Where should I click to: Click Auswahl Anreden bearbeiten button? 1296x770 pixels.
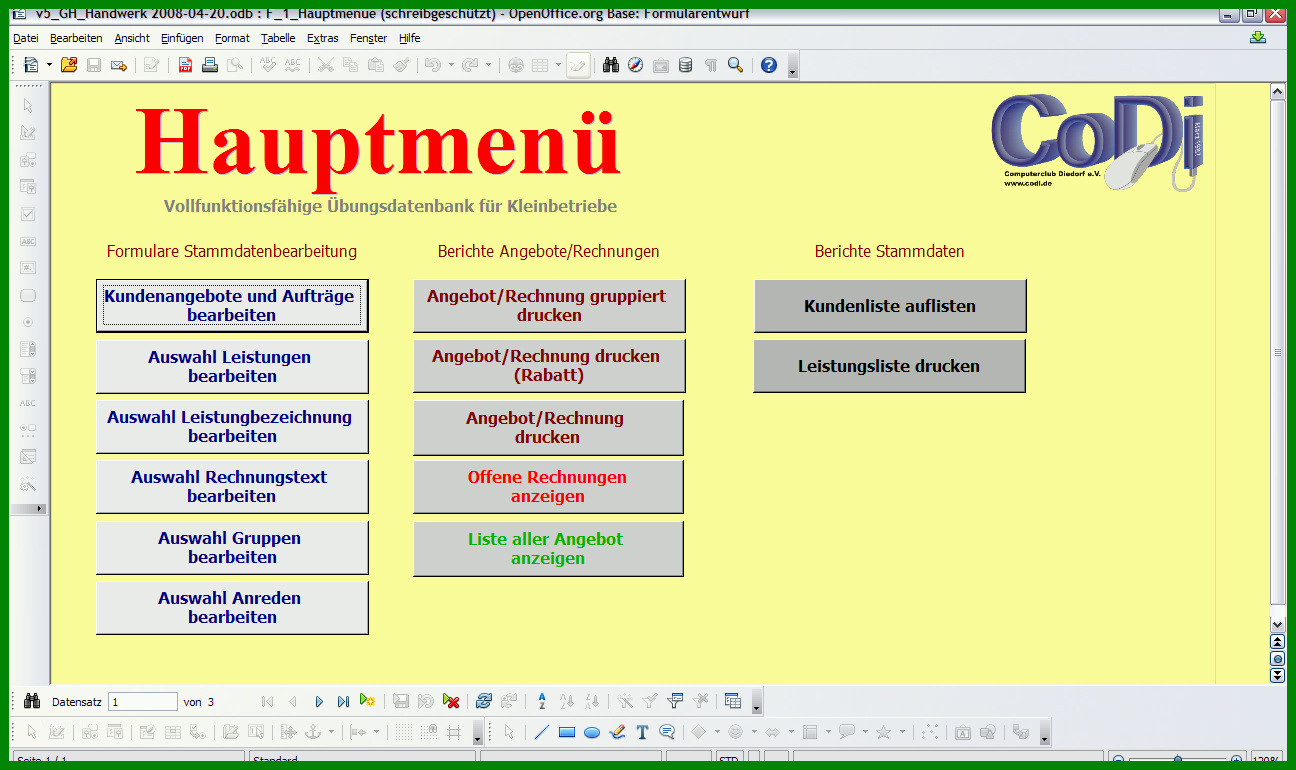pos(232,608)
